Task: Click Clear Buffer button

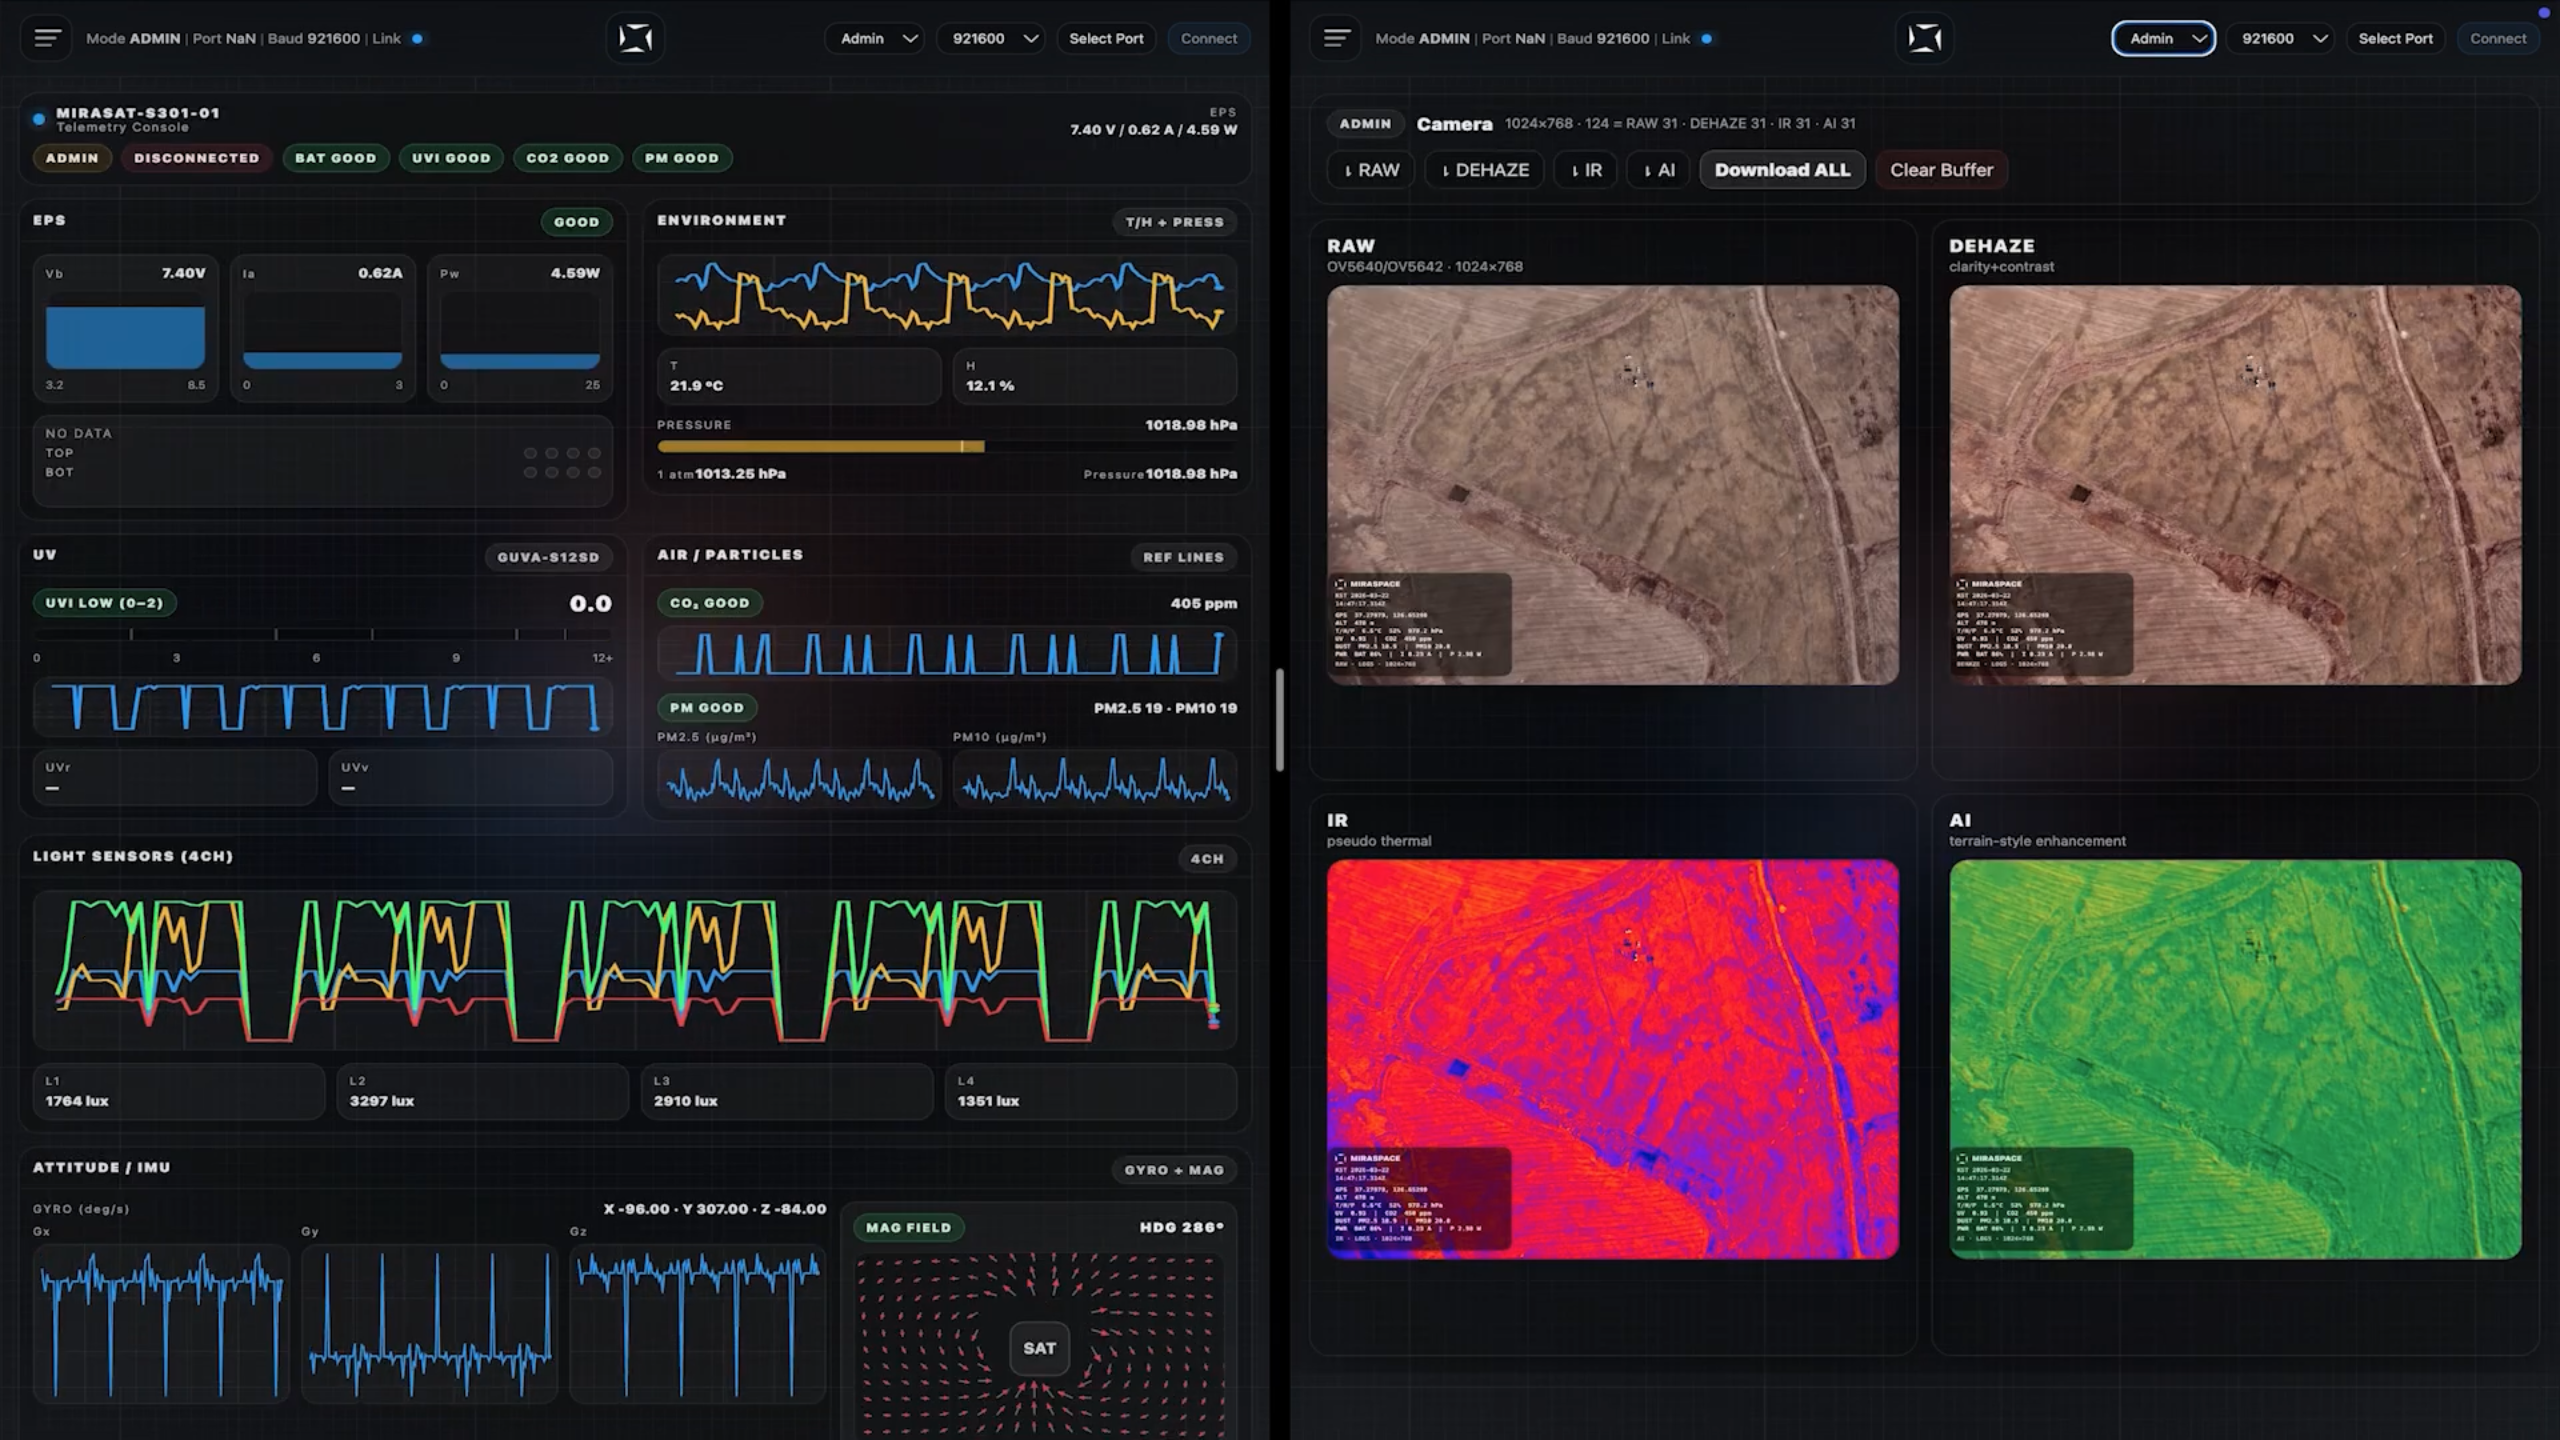Action: (x=1941, y=170)
